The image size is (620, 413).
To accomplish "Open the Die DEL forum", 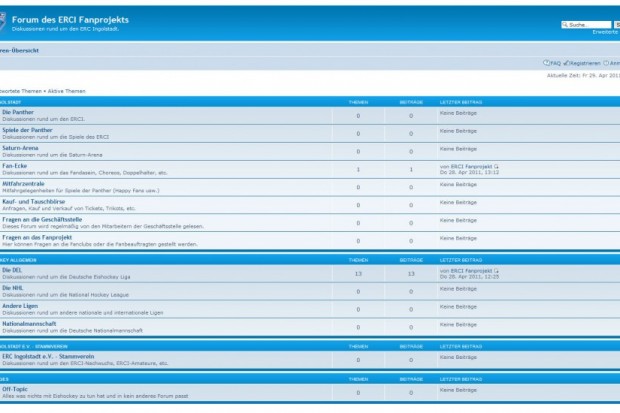I will point(12,270).
